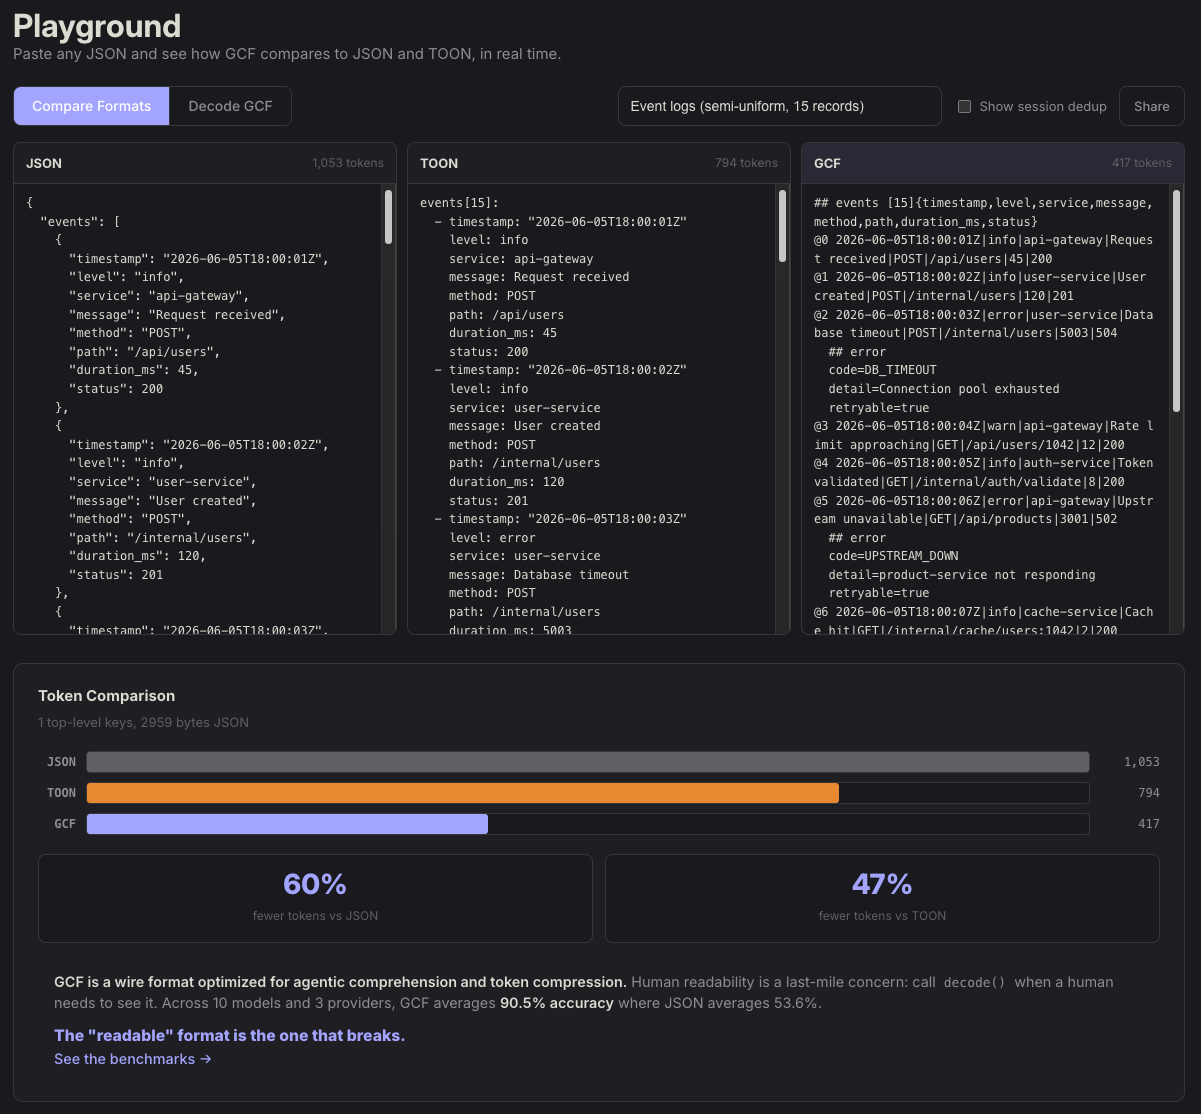Click the 794 tokens count label
1201x1114 pixels.
click(x=746, y=163)
